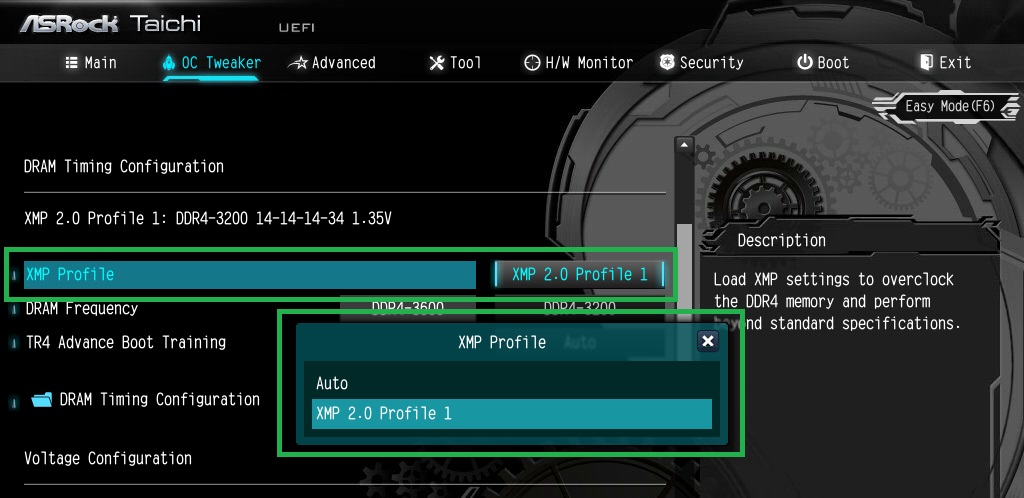The image size is (1024, 498).
Task: Select the XMP Profile setting row
Action: [x=249, y=275]
